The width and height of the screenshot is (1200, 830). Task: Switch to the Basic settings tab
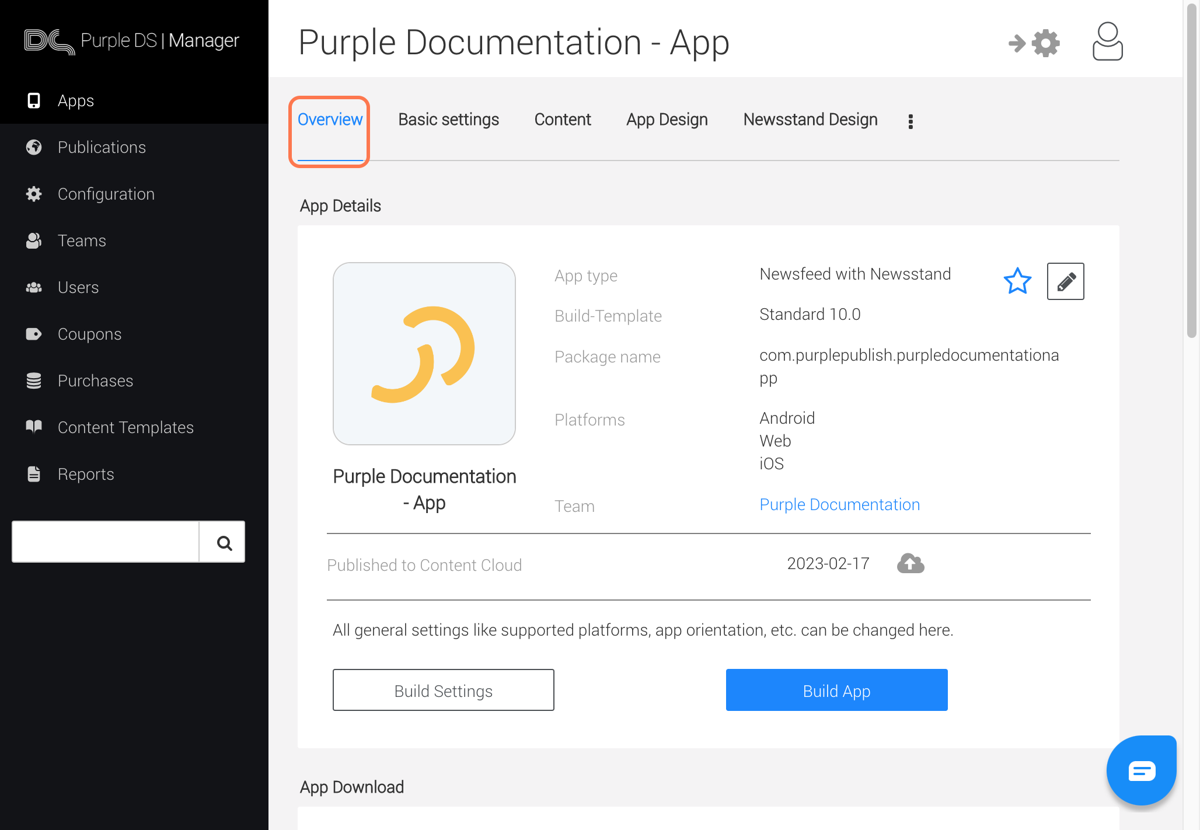pyautogui.click(x=448, y=120)
